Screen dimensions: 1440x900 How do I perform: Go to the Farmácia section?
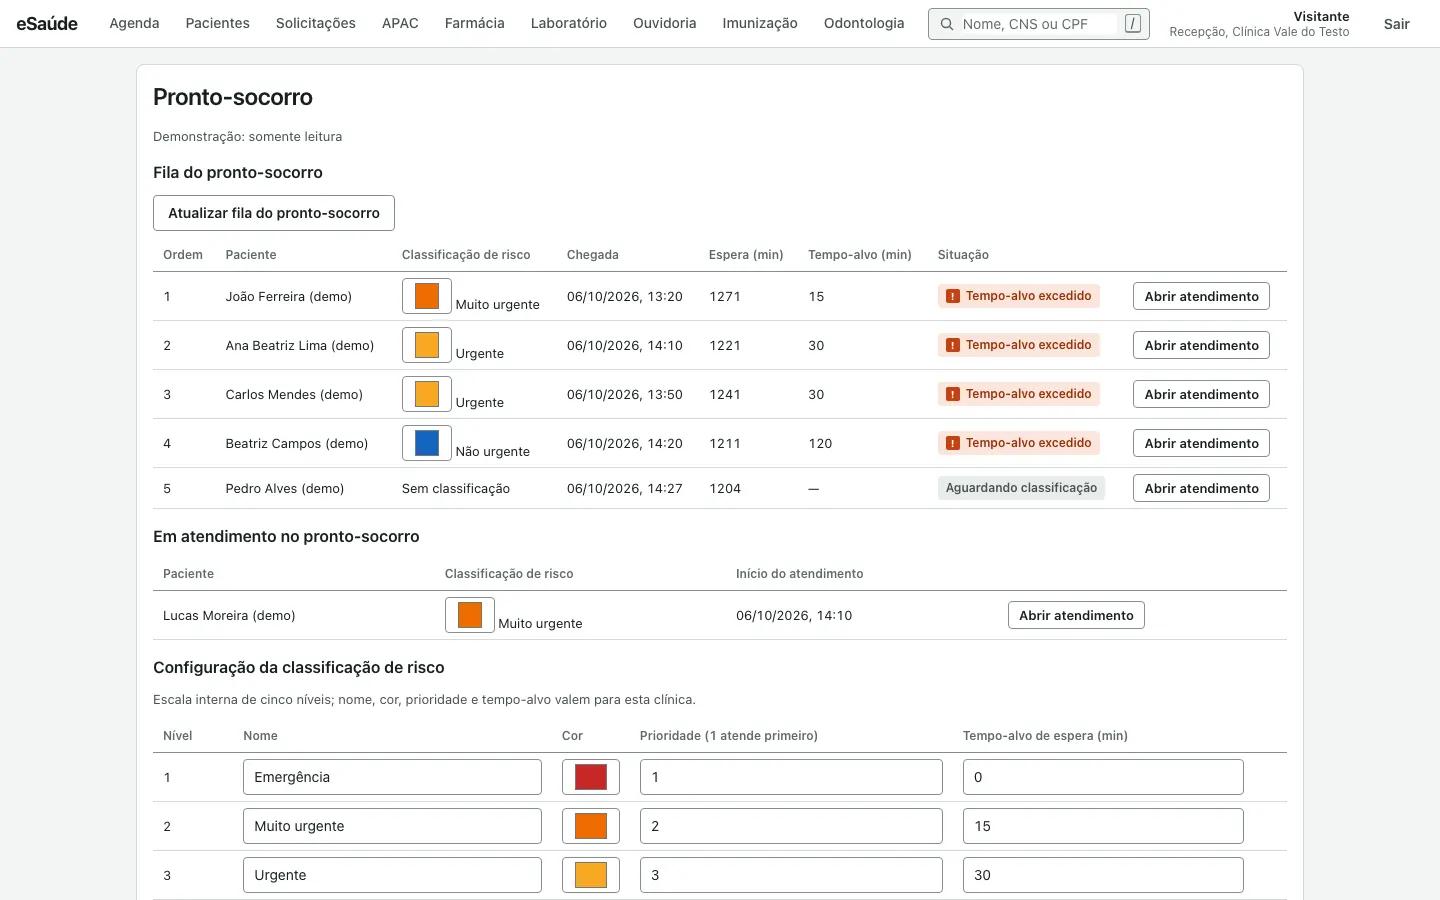(x=474, y=23)
